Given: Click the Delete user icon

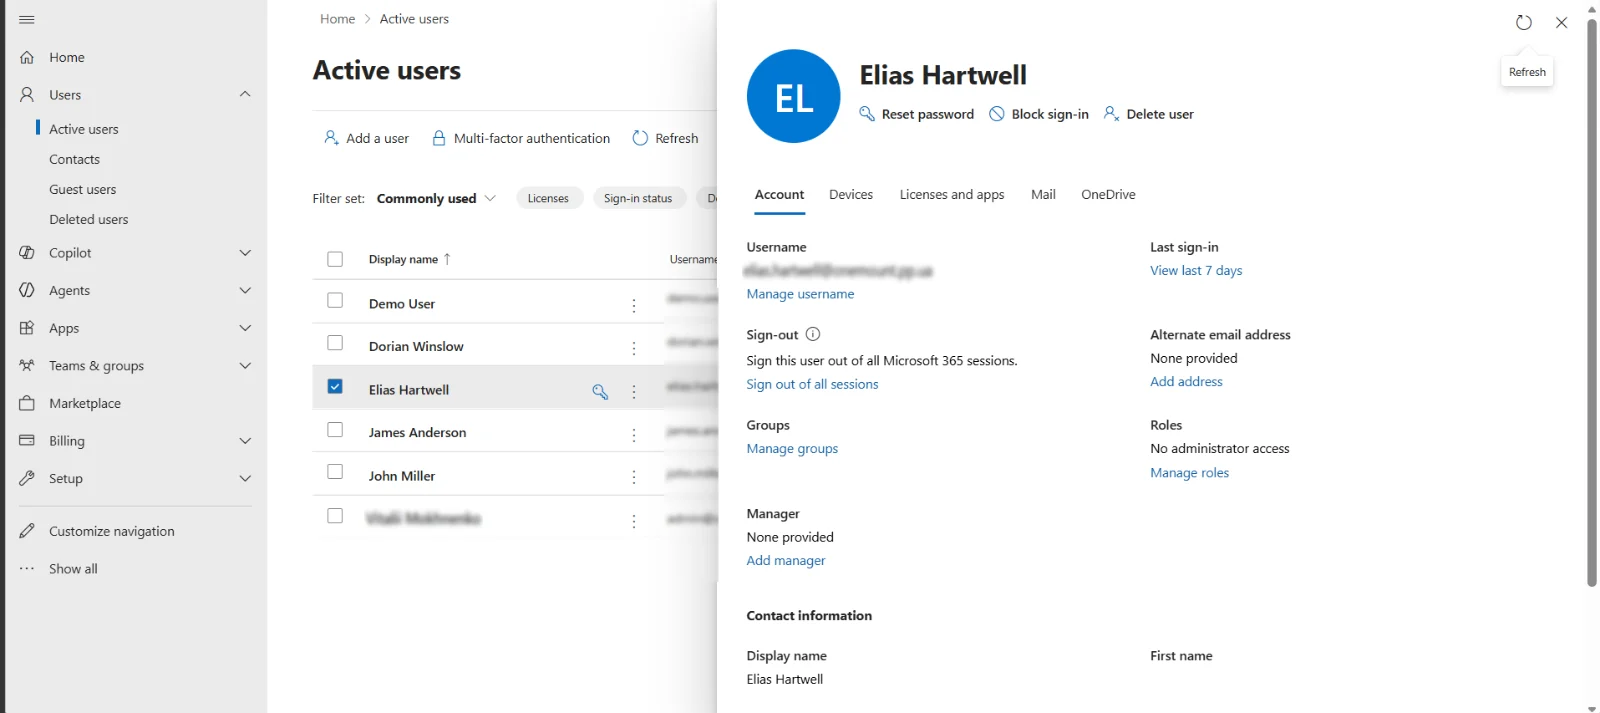Looking at the screenshot, I should coord(1111,114).
